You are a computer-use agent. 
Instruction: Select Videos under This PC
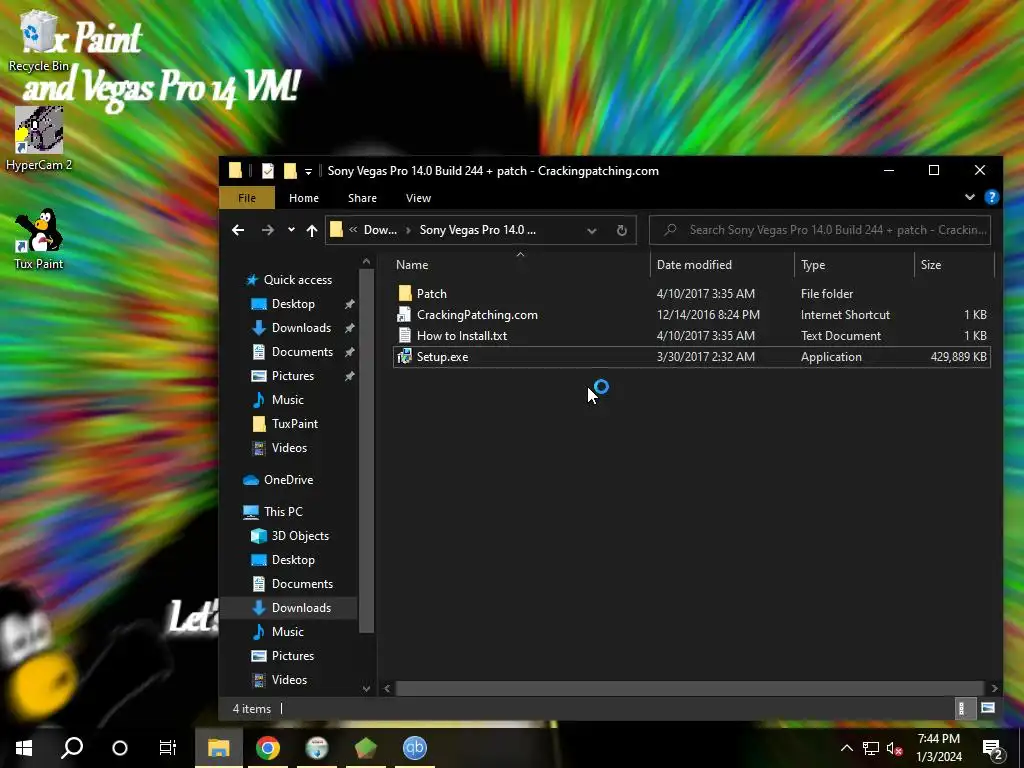[289, 680]
